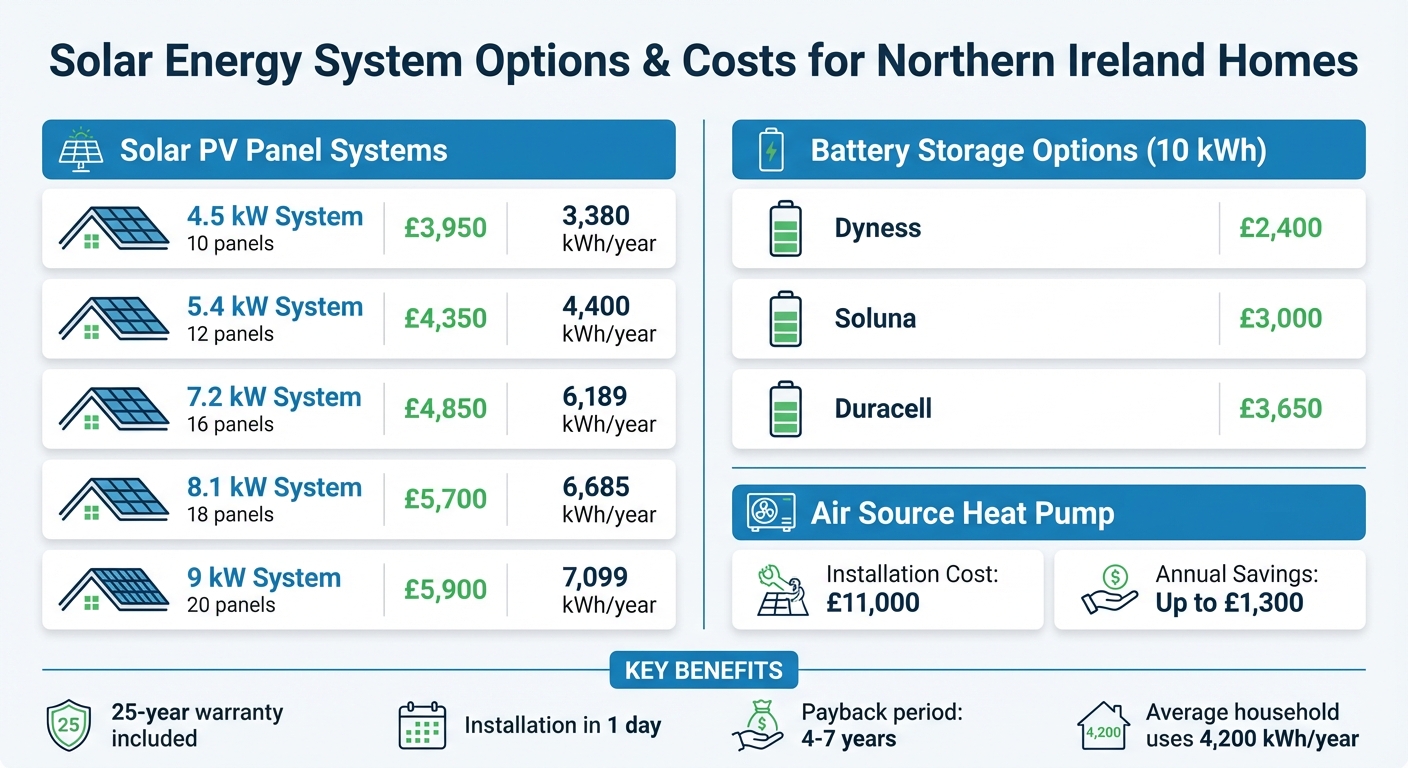The height and width of the screenshot is (768, 1408).
Task: Switch to the Solar PV Panel Systems tab
Action: coord(358,150)
